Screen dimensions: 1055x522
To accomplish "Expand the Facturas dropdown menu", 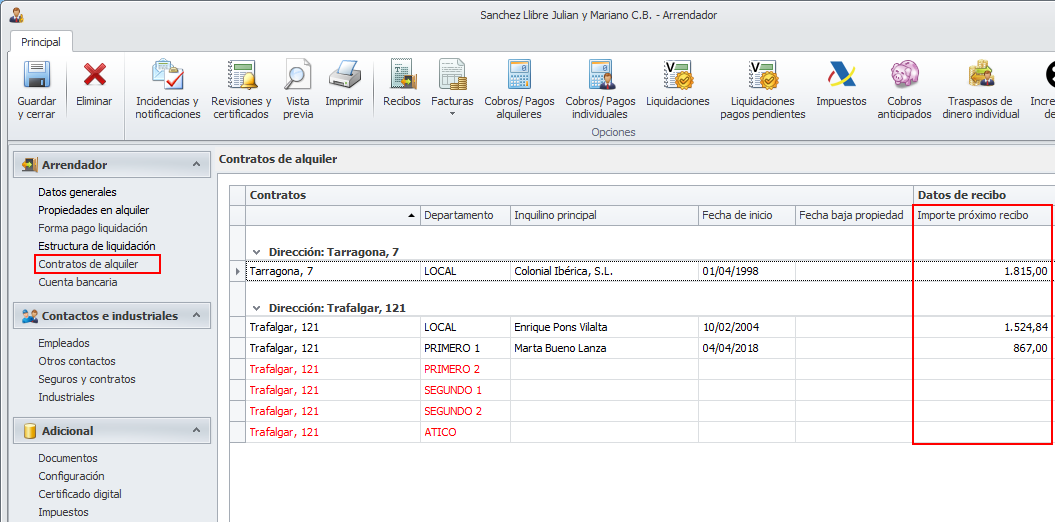I will tap(452, 113).
